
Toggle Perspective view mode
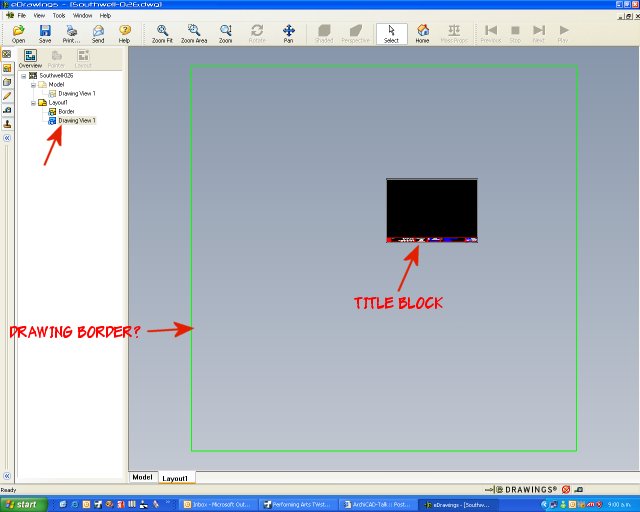click(356, 34)
